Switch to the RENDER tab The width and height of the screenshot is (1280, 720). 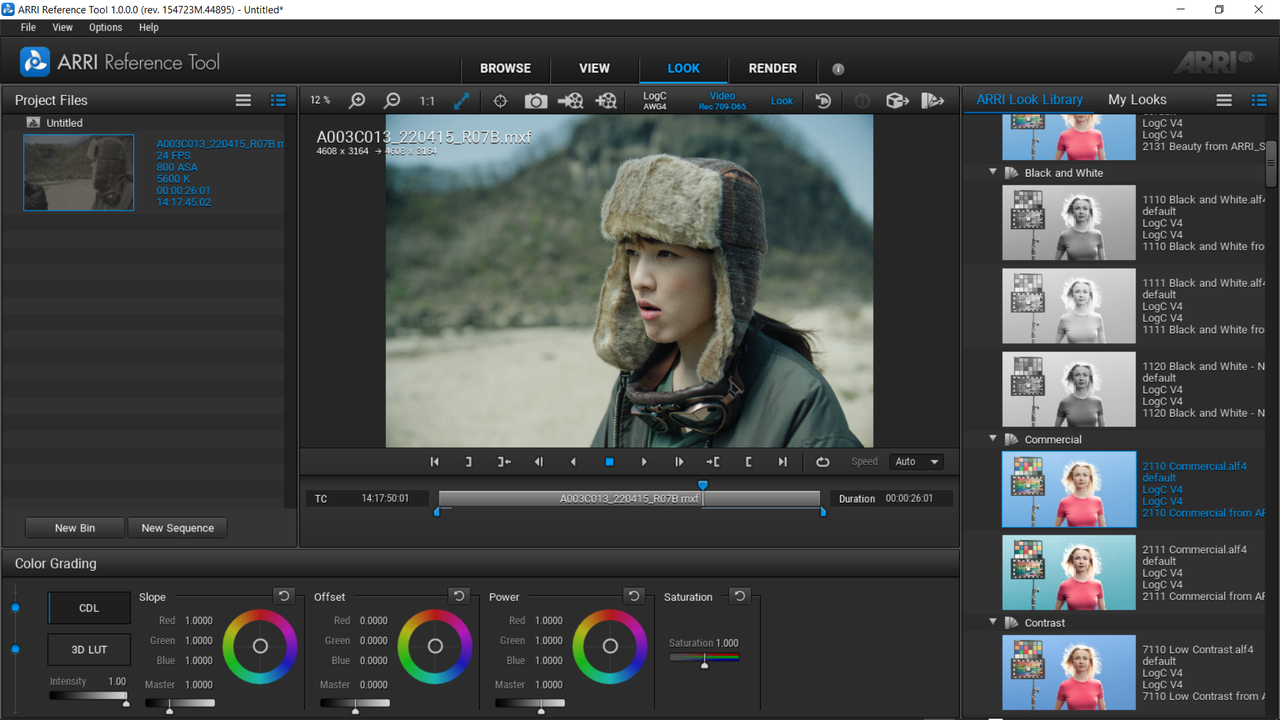point(773,69)
